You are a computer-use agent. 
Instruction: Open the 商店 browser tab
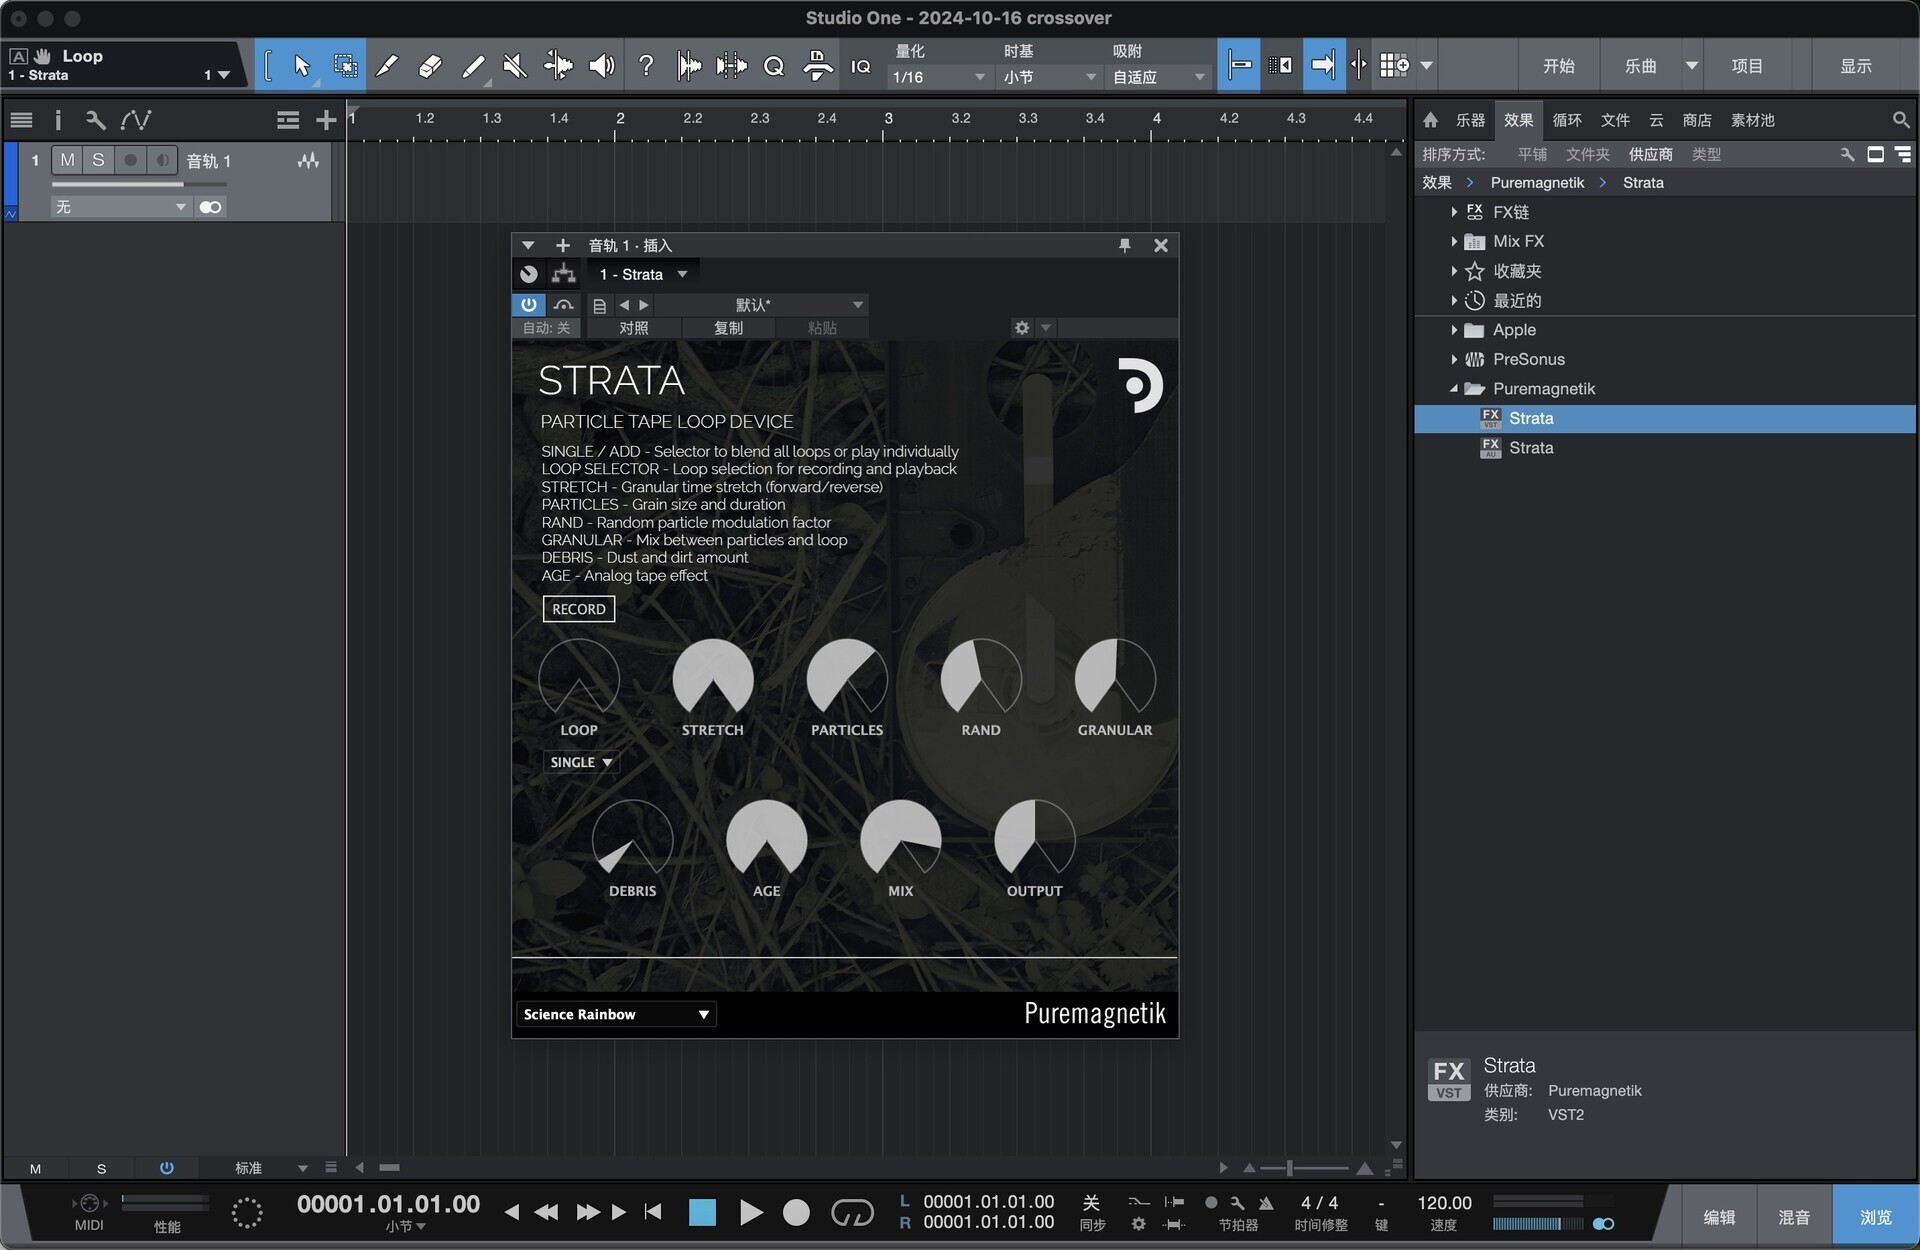pyautogui.click(x=1697, y=120)
